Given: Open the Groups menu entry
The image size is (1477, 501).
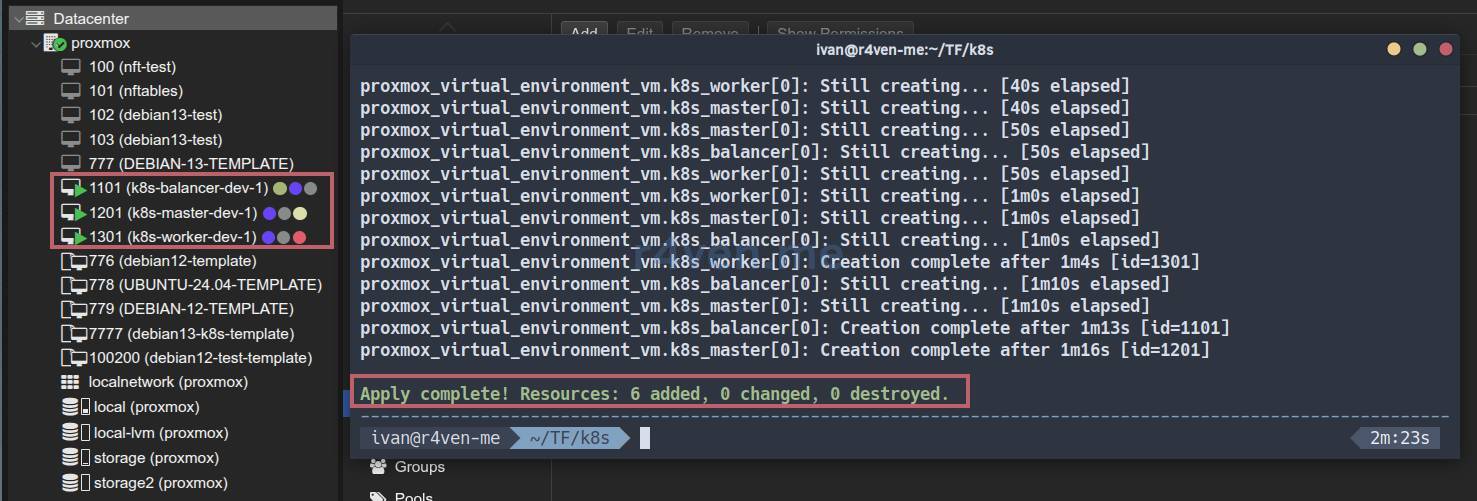Looking at the screenshot, I should [x=419, y=466].
